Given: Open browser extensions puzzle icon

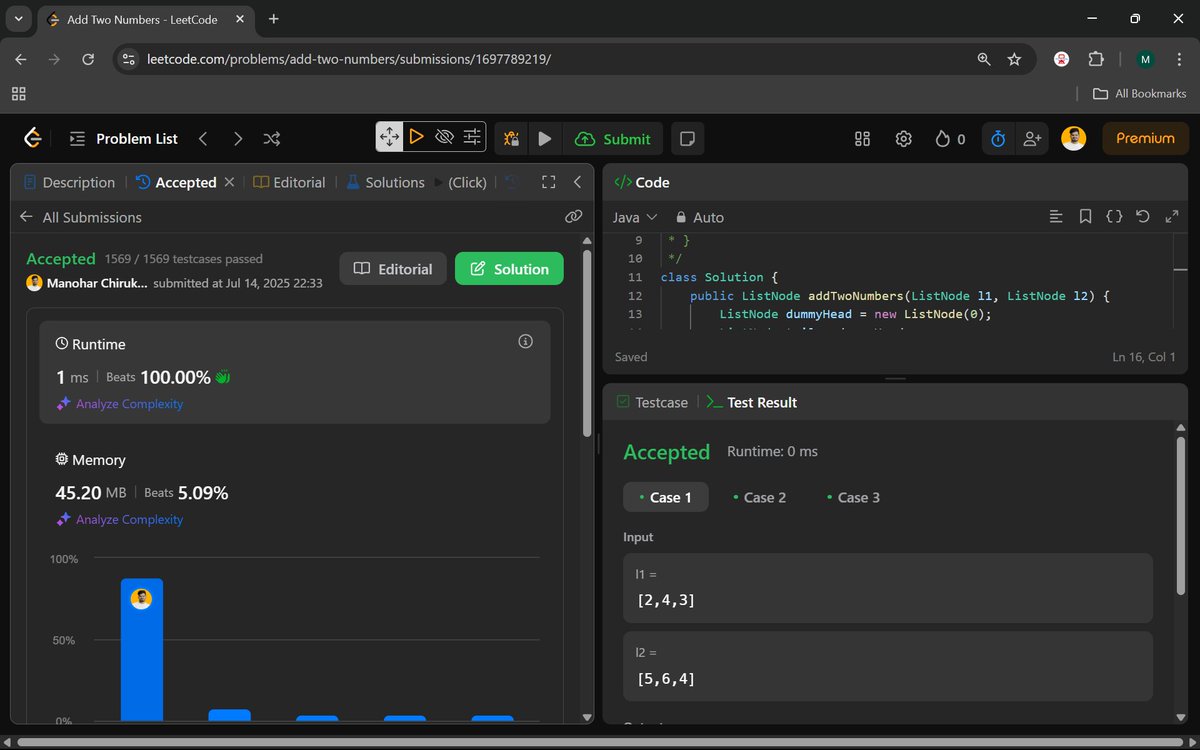Looking at the screenshot, I should pos(1096,59).
